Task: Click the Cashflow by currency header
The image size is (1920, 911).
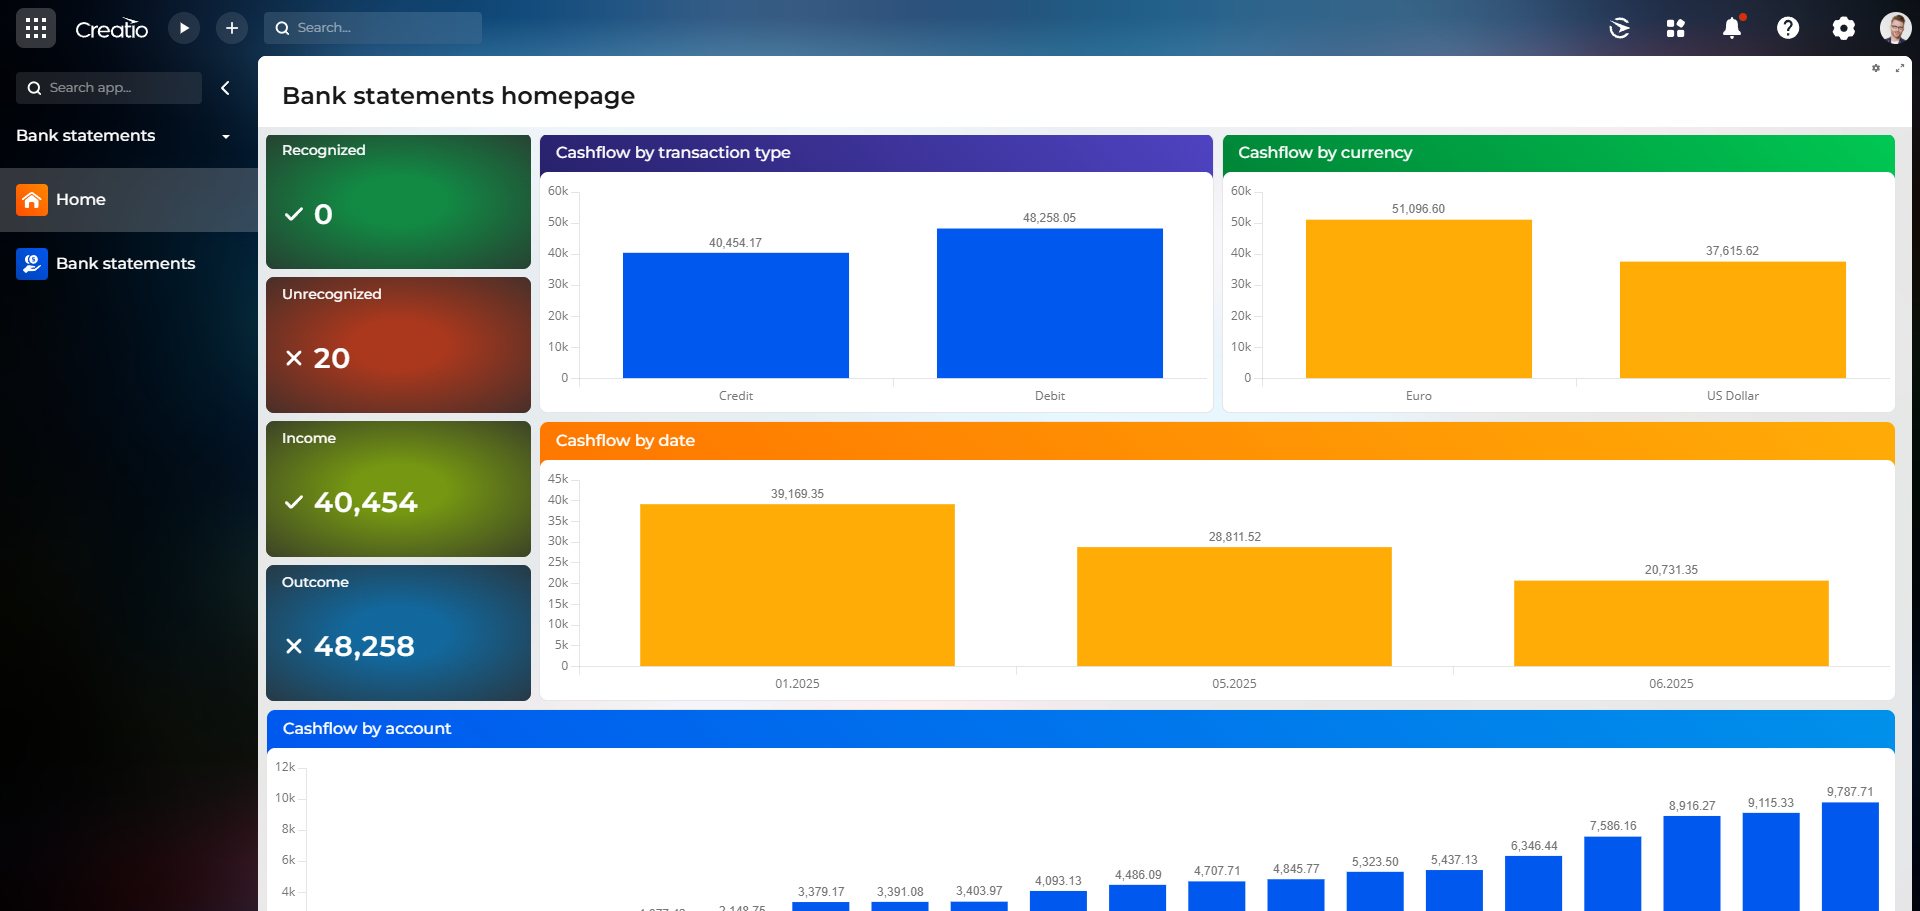Action: point(1559,153)
